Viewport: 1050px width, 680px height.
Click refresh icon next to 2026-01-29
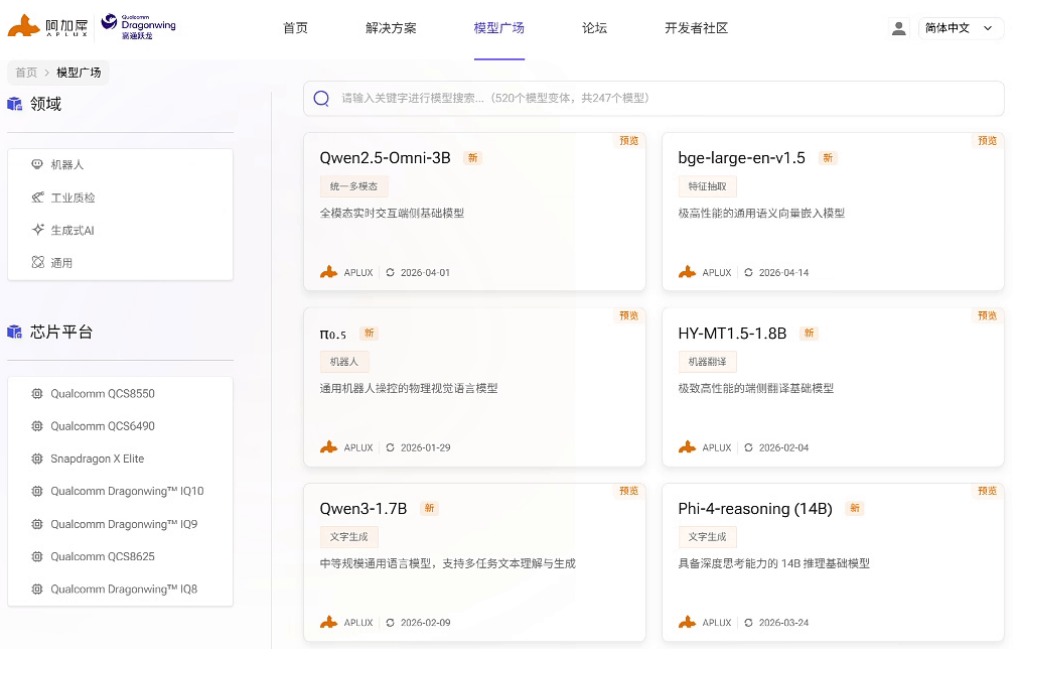(x=390, y=448)
